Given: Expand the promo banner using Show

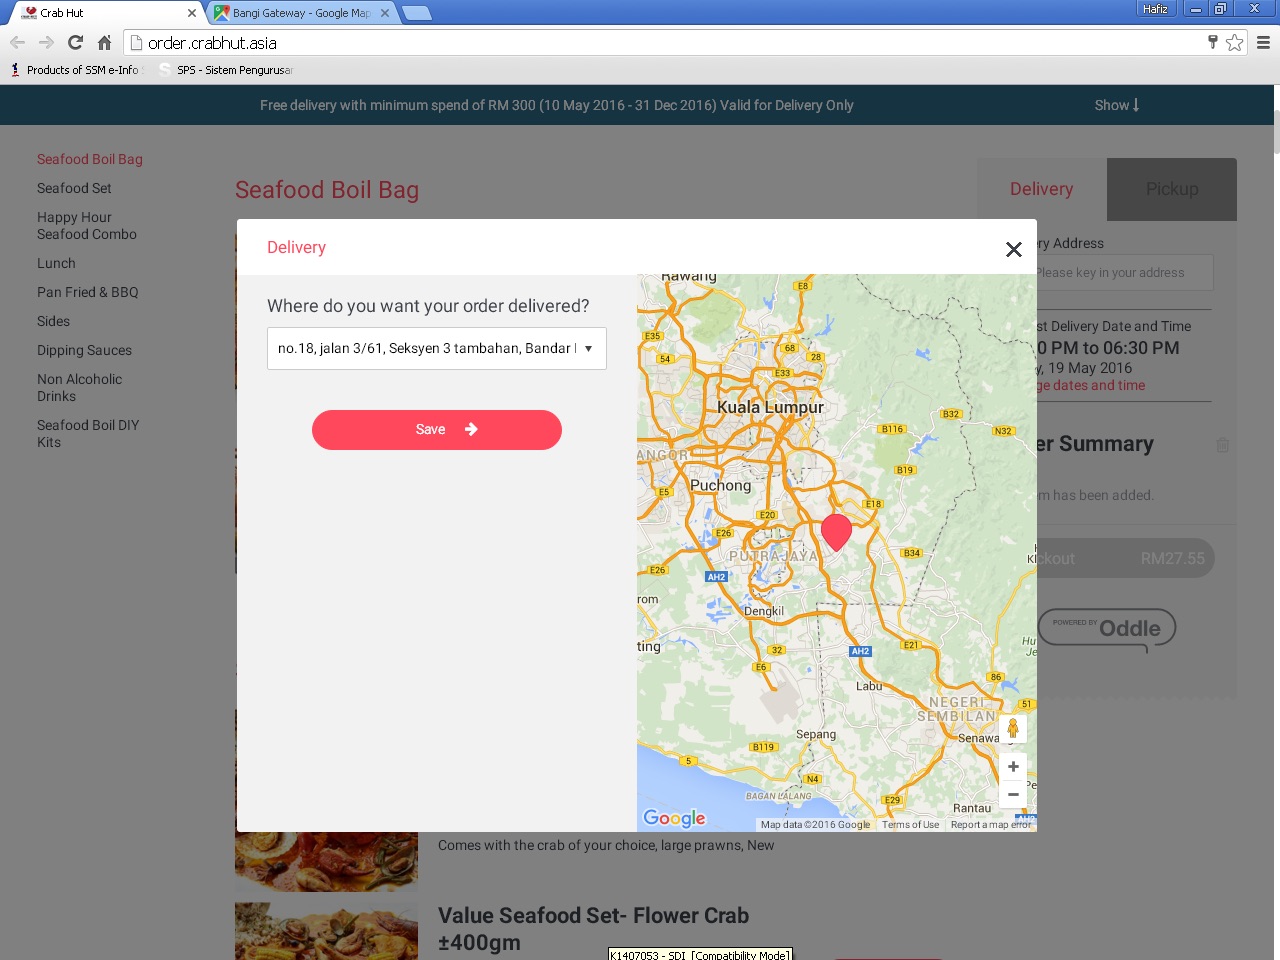Looking at the screenshot, I should tap(1116, 105).
